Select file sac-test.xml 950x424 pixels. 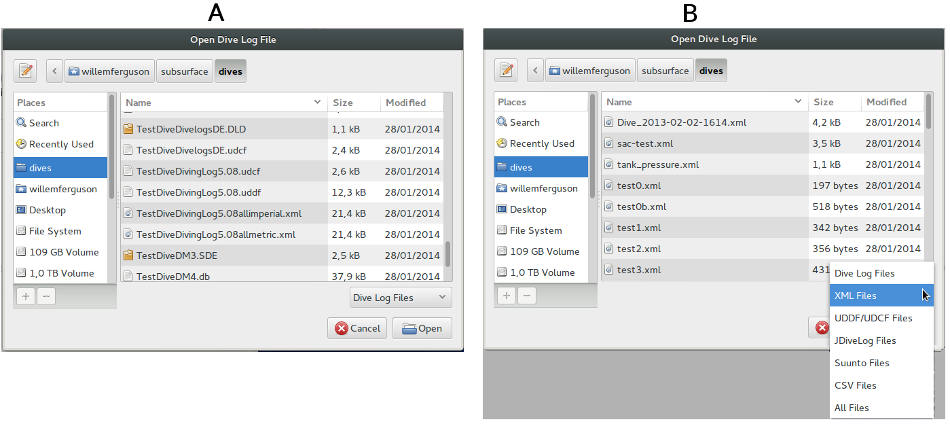tap(763, 144)
